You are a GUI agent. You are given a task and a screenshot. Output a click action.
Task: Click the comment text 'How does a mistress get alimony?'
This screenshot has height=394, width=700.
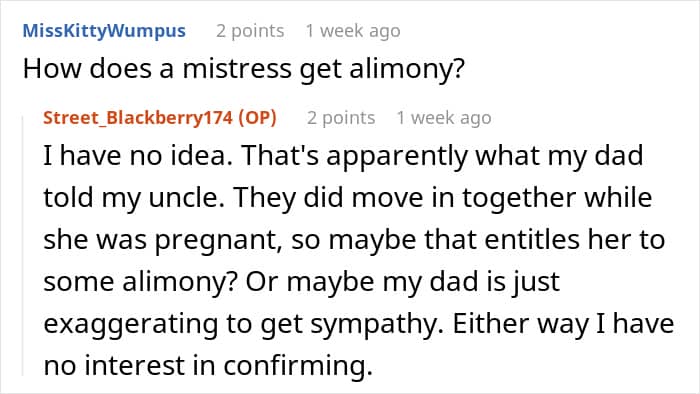pyautogui.click(x=244, y=69)
